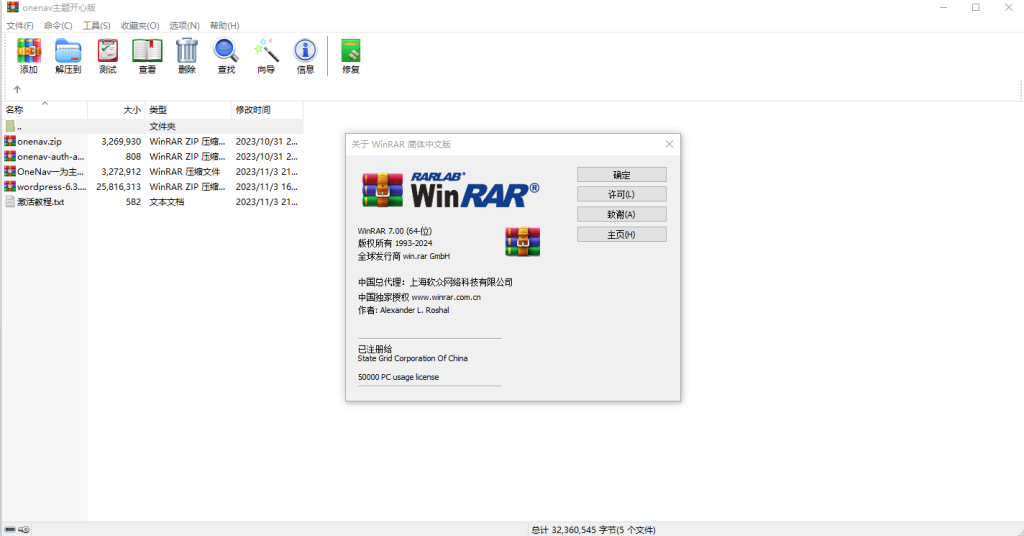Click the onenav.zip file icon

10,141
